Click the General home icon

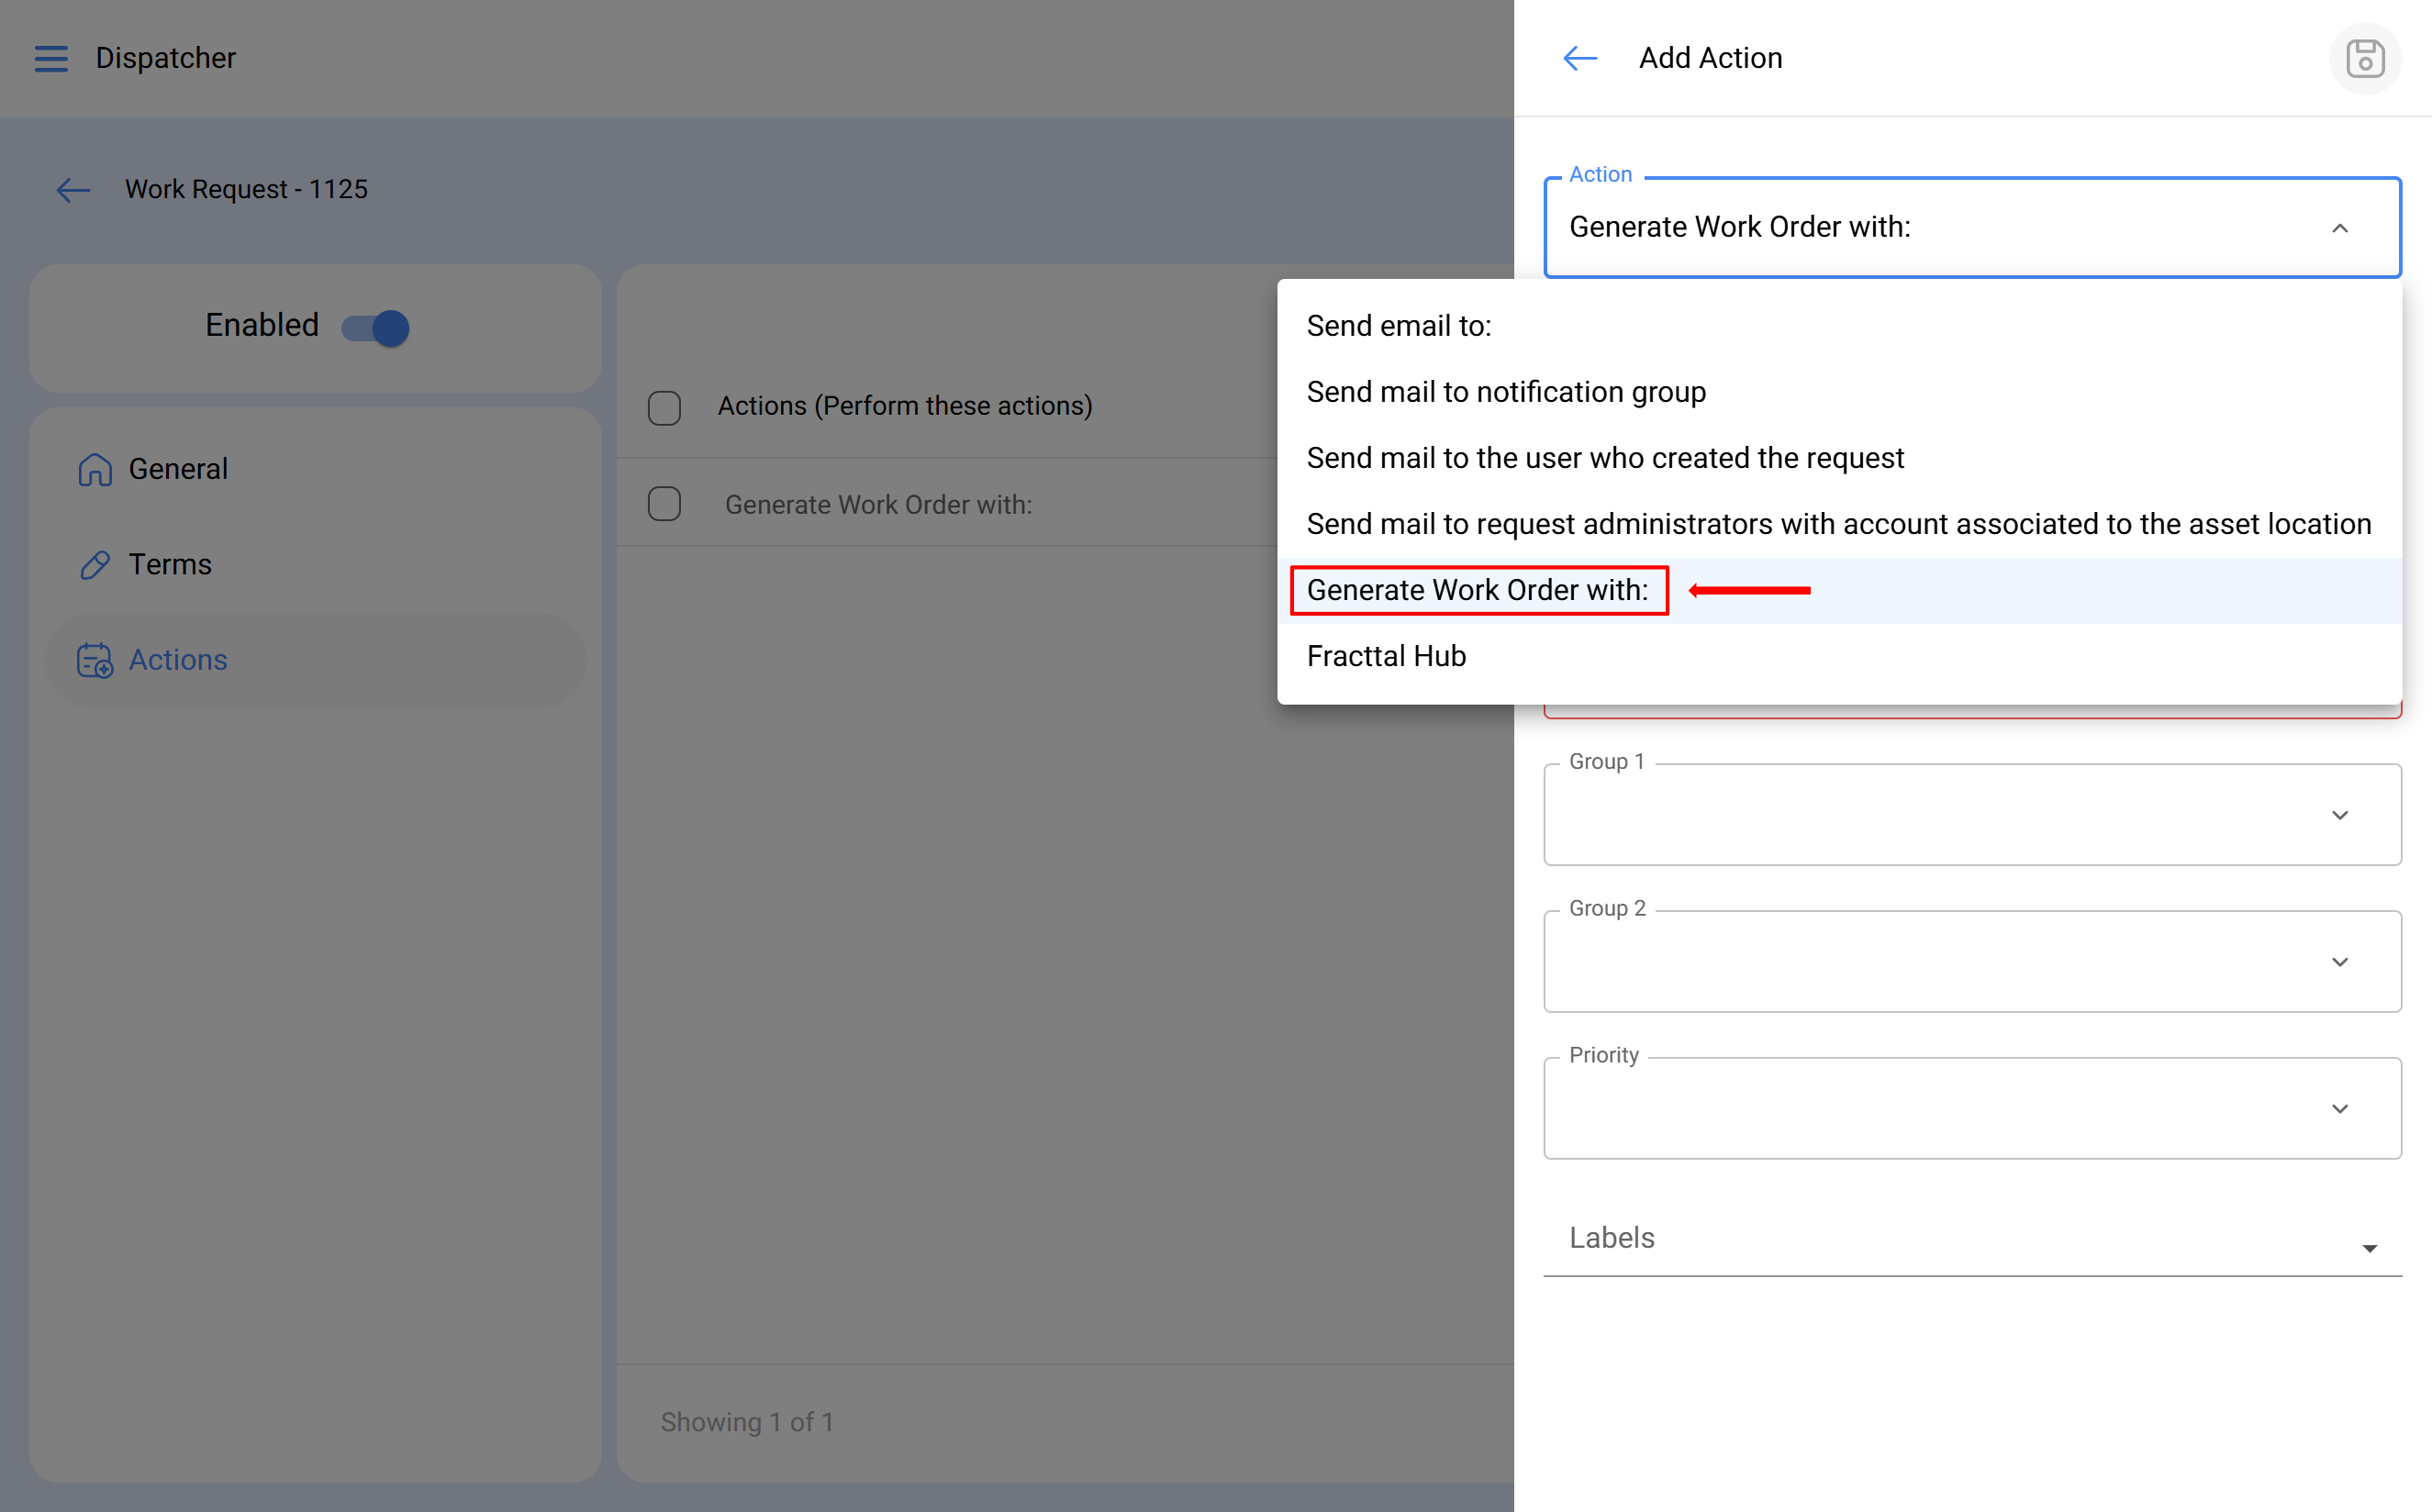click(95, 469)
